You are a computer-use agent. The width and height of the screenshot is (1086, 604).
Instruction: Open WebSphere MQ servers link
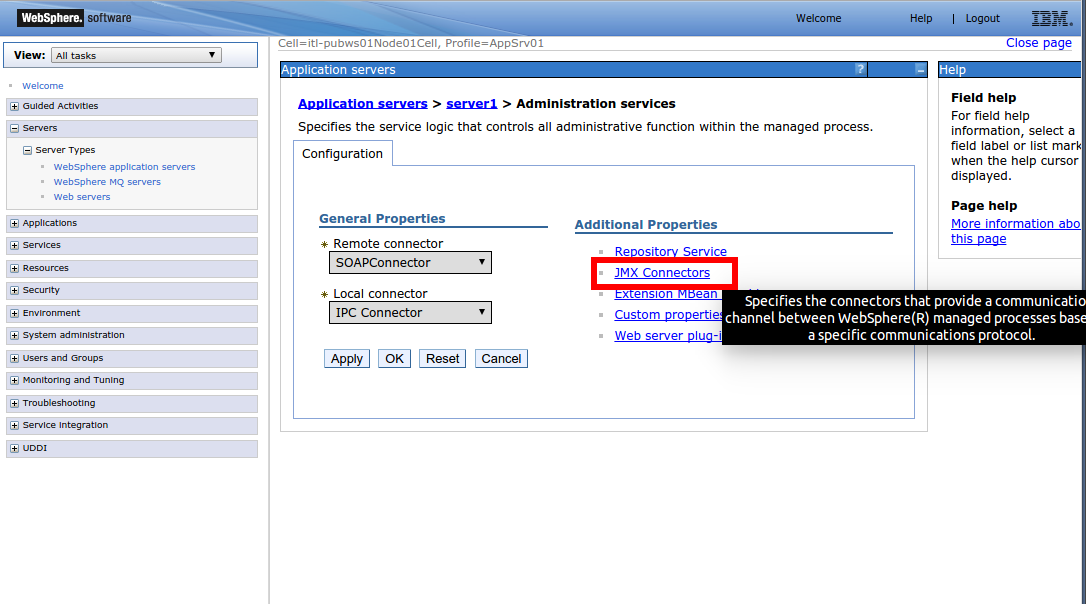107,182
